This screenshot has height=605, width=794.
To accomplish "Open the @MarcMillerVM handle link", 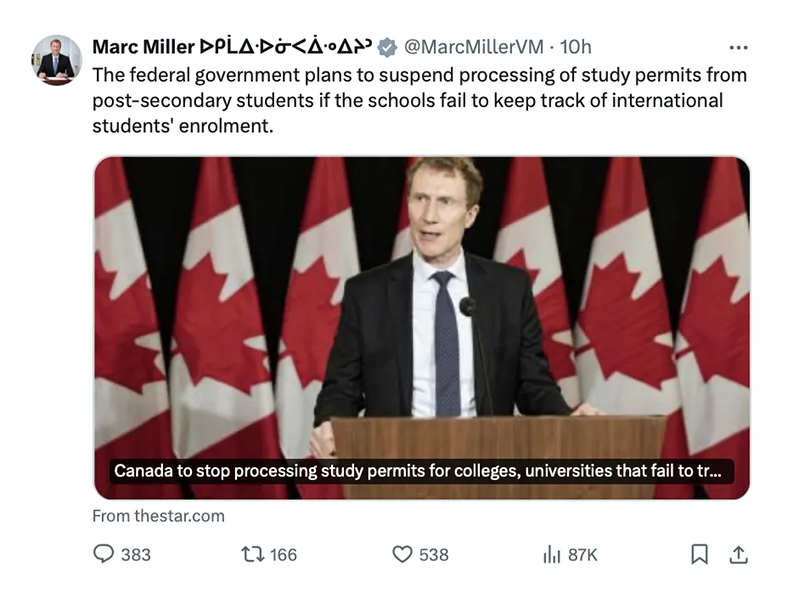I will tap(476, 47).
